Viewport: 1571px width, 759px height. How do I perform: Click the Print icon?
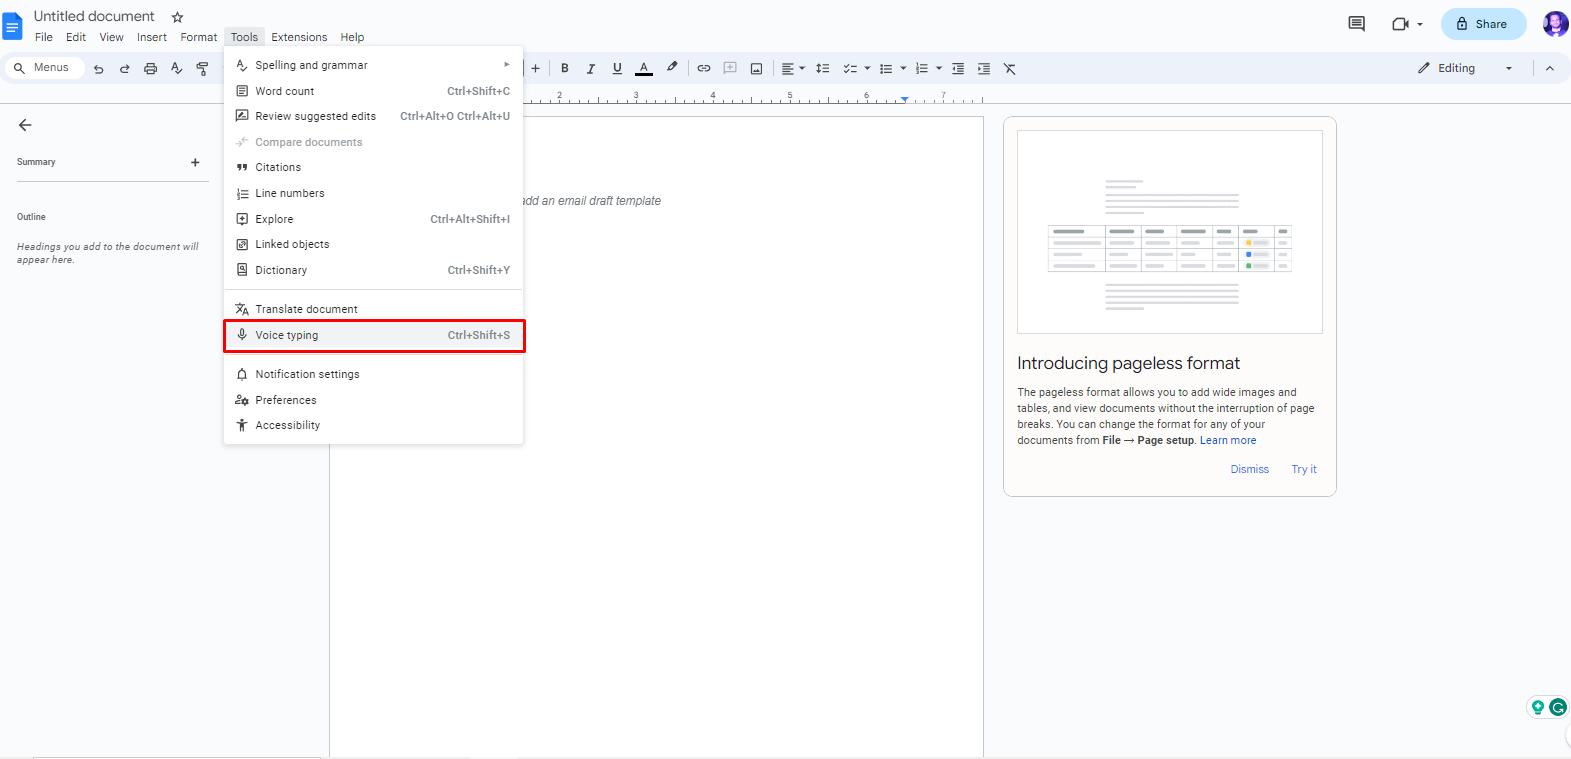[150, 69]
